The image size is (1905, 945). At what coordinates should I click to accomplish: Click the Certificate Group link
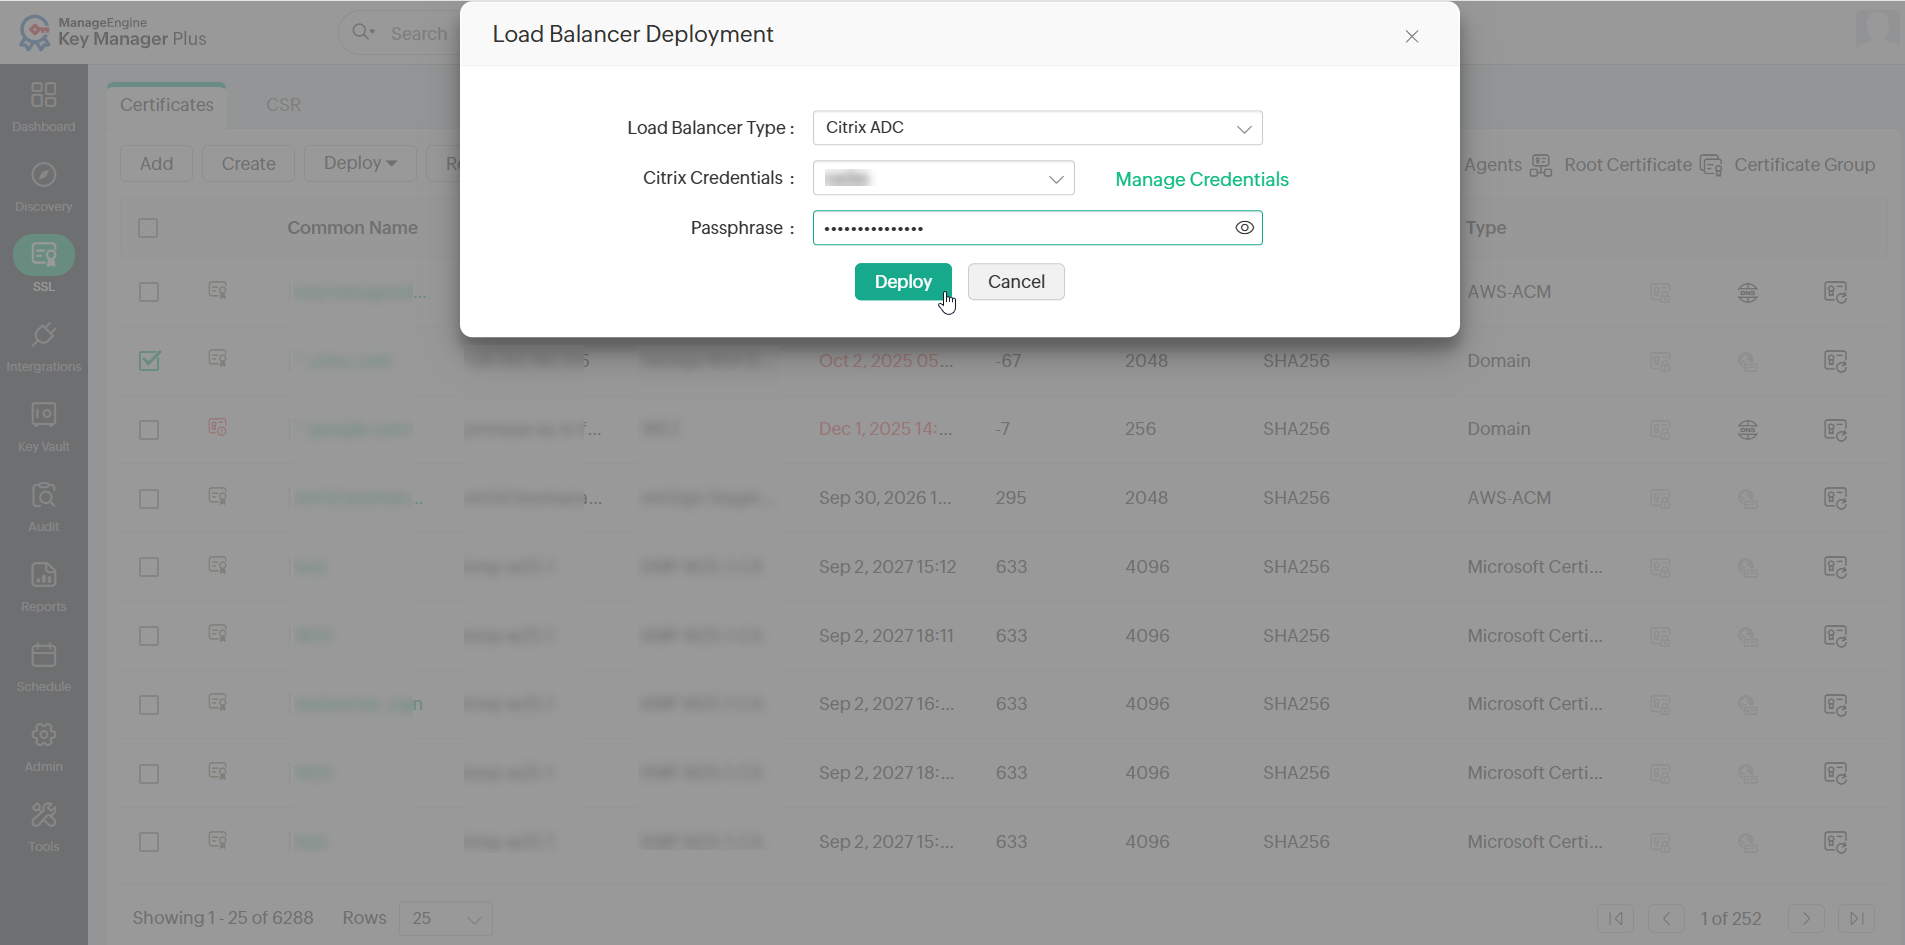point(1804,165)
